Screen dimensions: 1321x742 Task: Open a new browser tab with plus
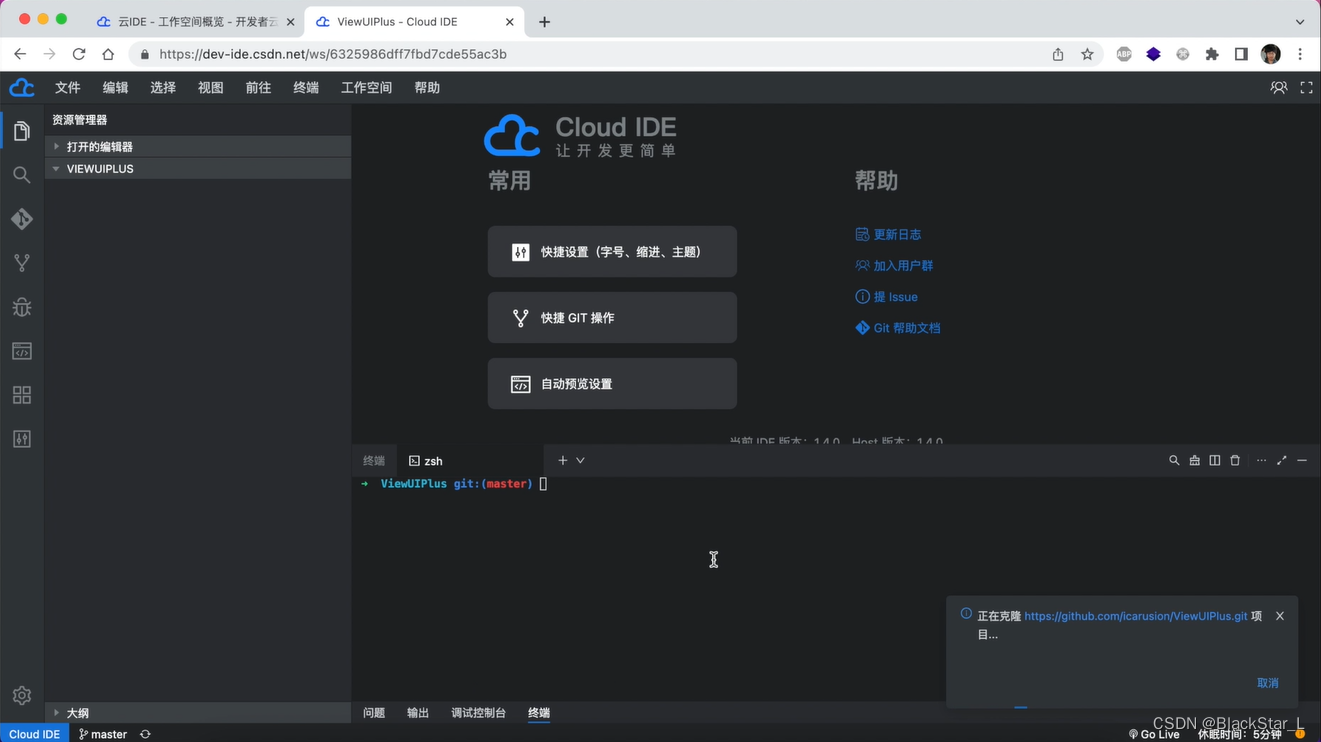[x=544, y=22]
